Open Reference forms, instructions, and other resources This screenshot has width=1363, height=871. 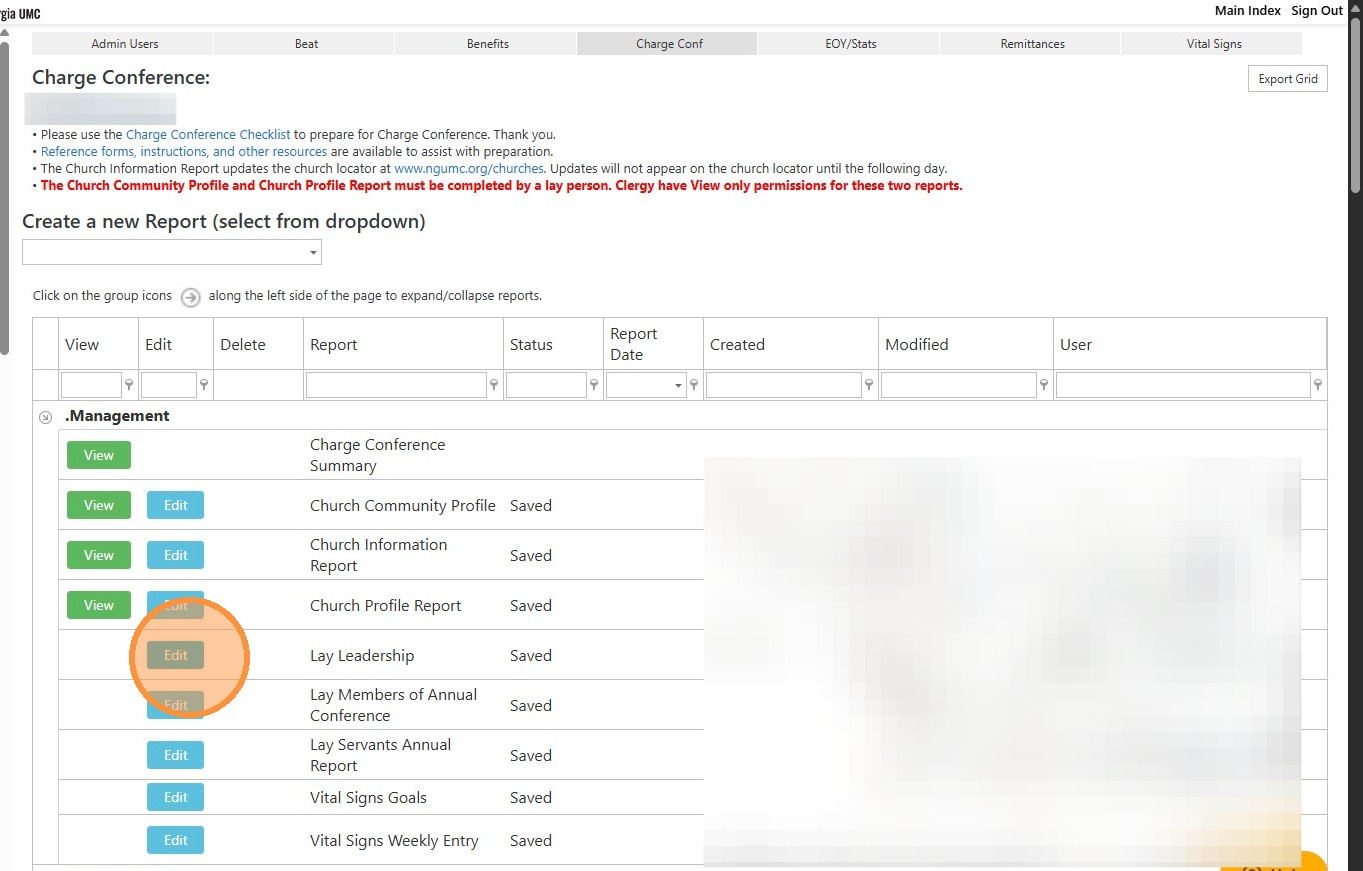184,152
